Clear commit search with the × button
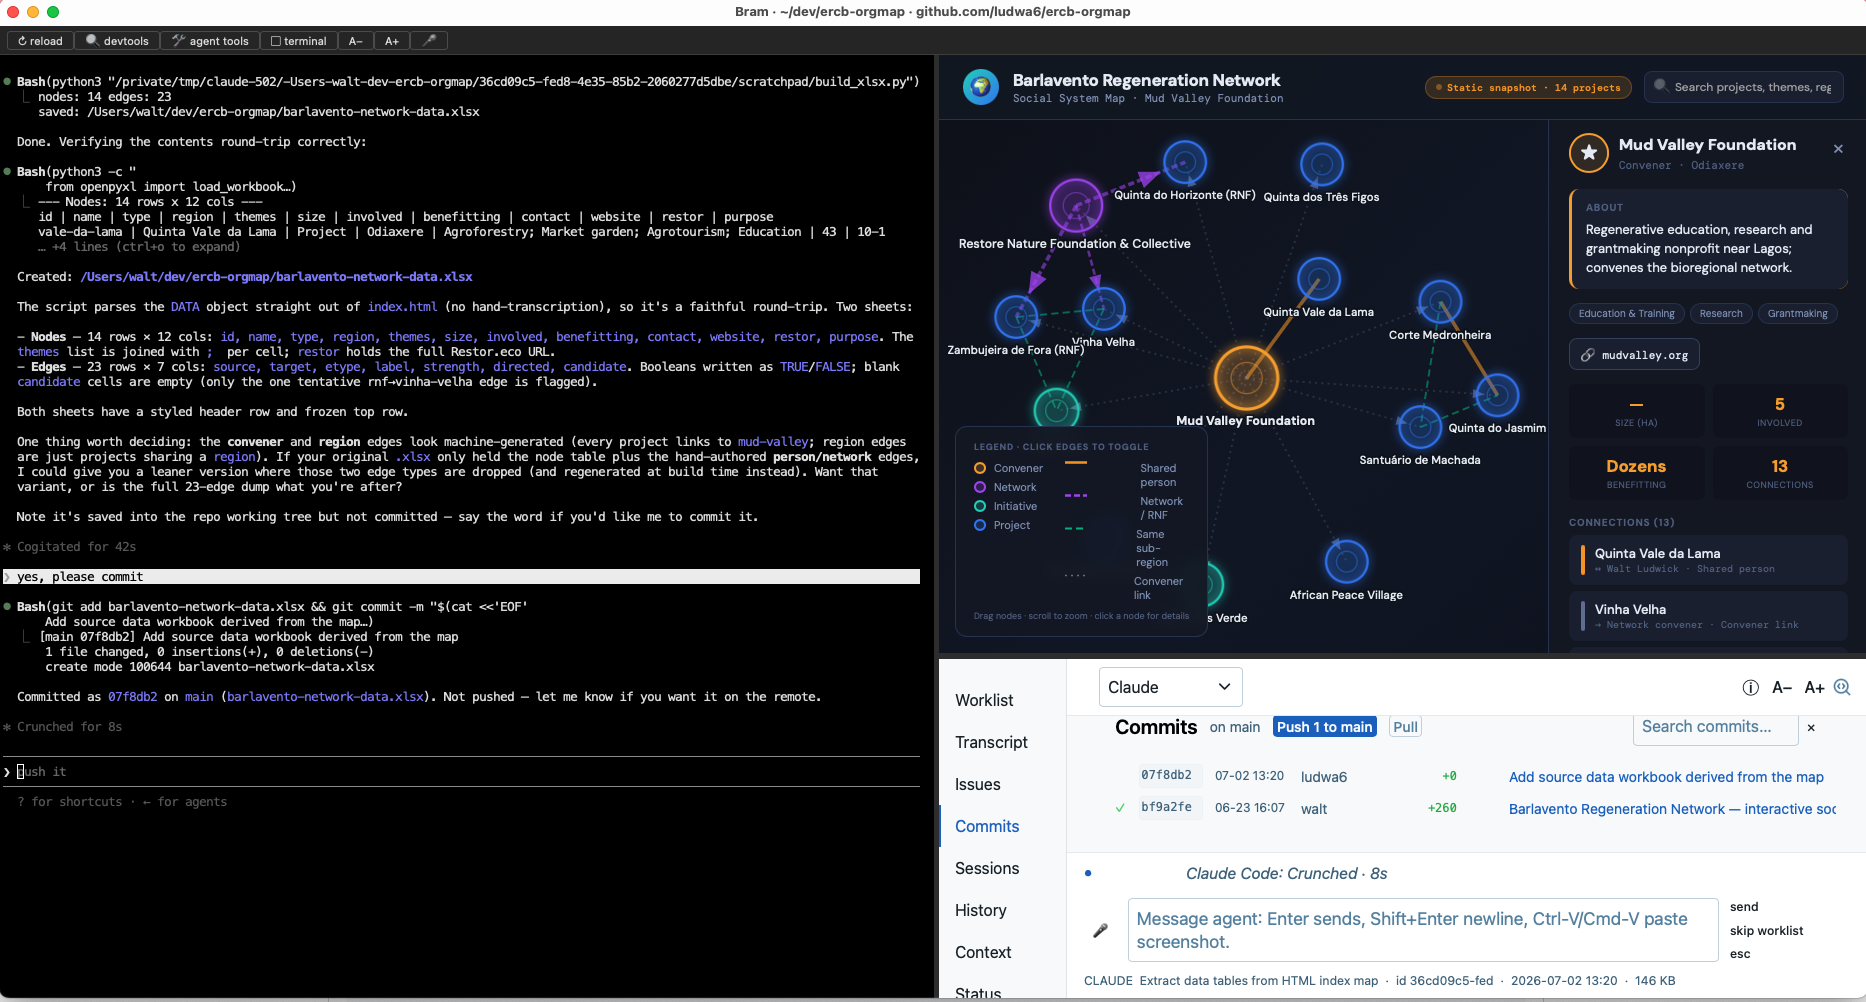 [1811, 728]
